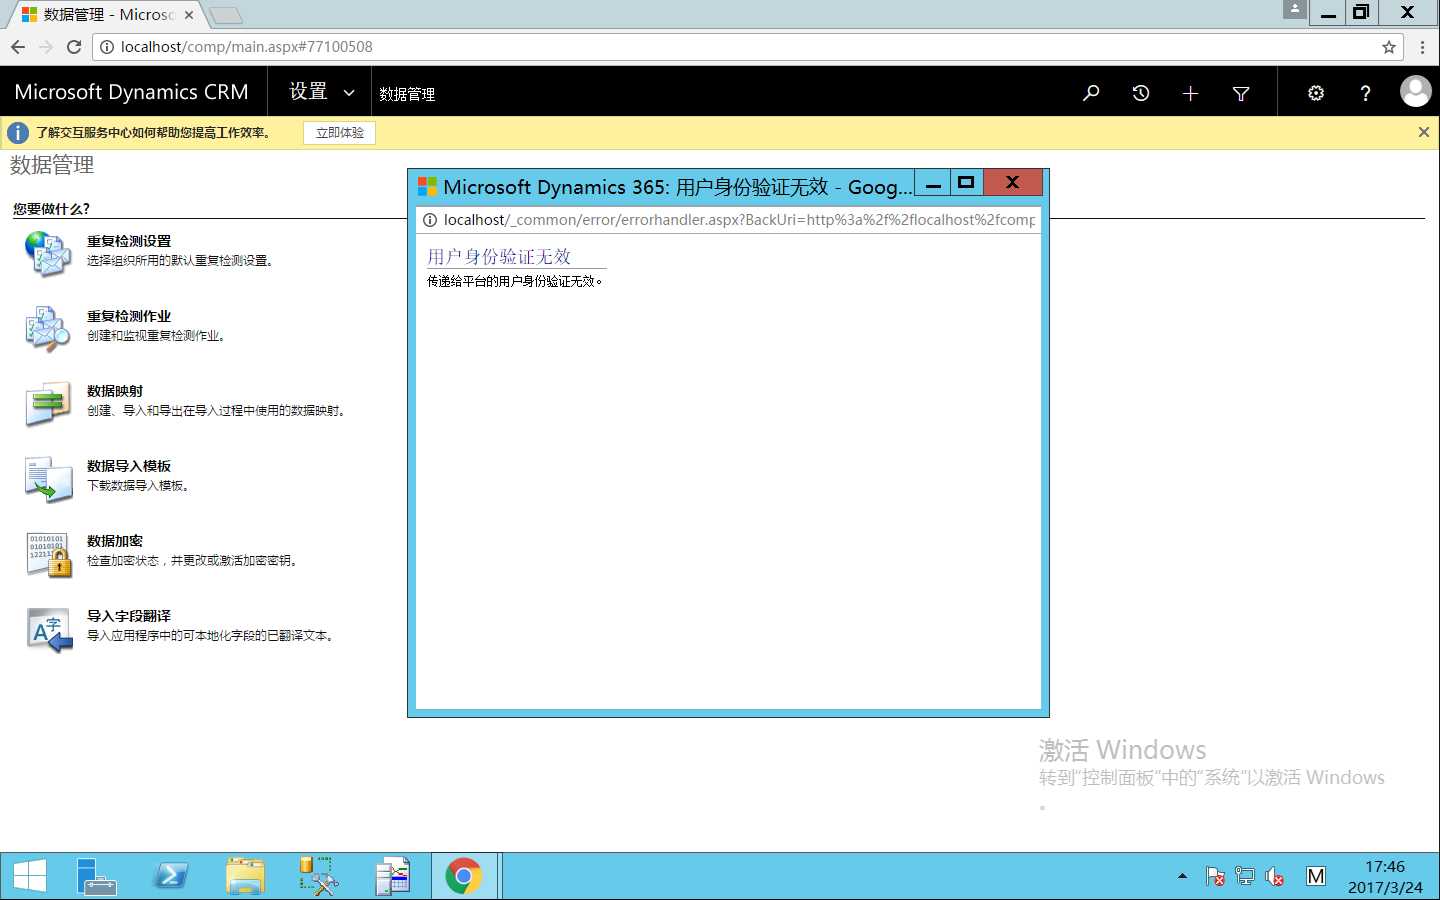Open 数据加密 link

[115, 541]
